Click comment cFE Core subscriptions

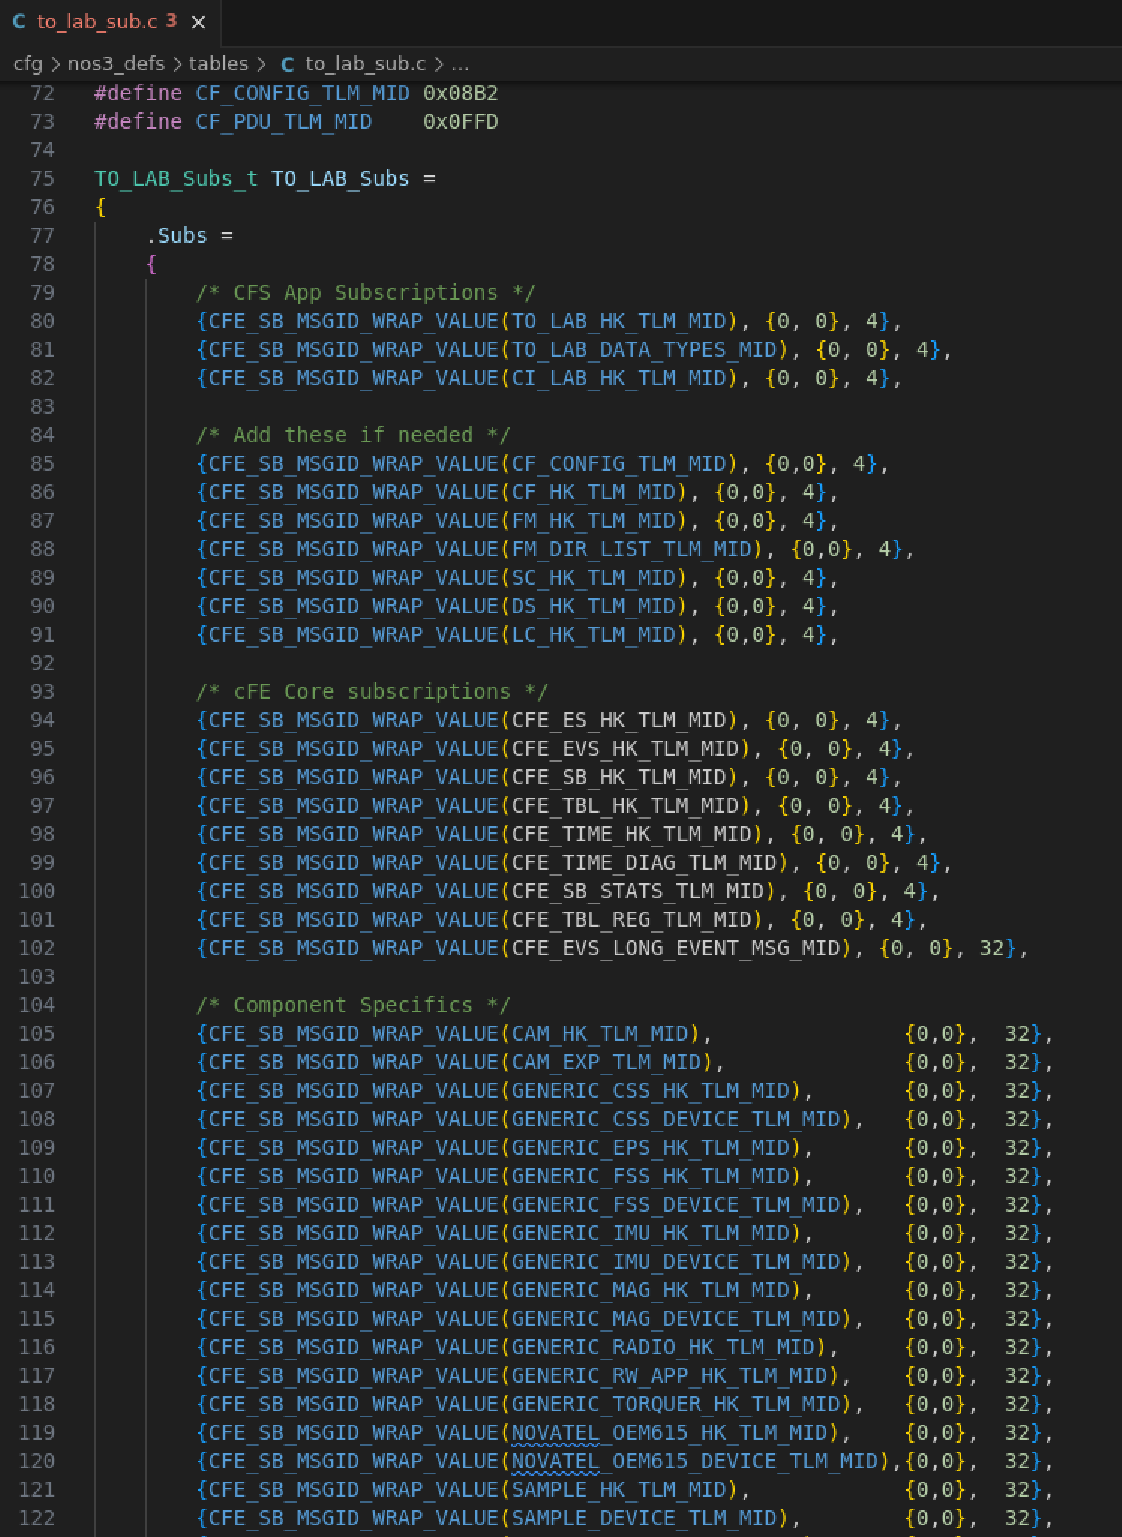pyautogui.click(x=372, y=692)
